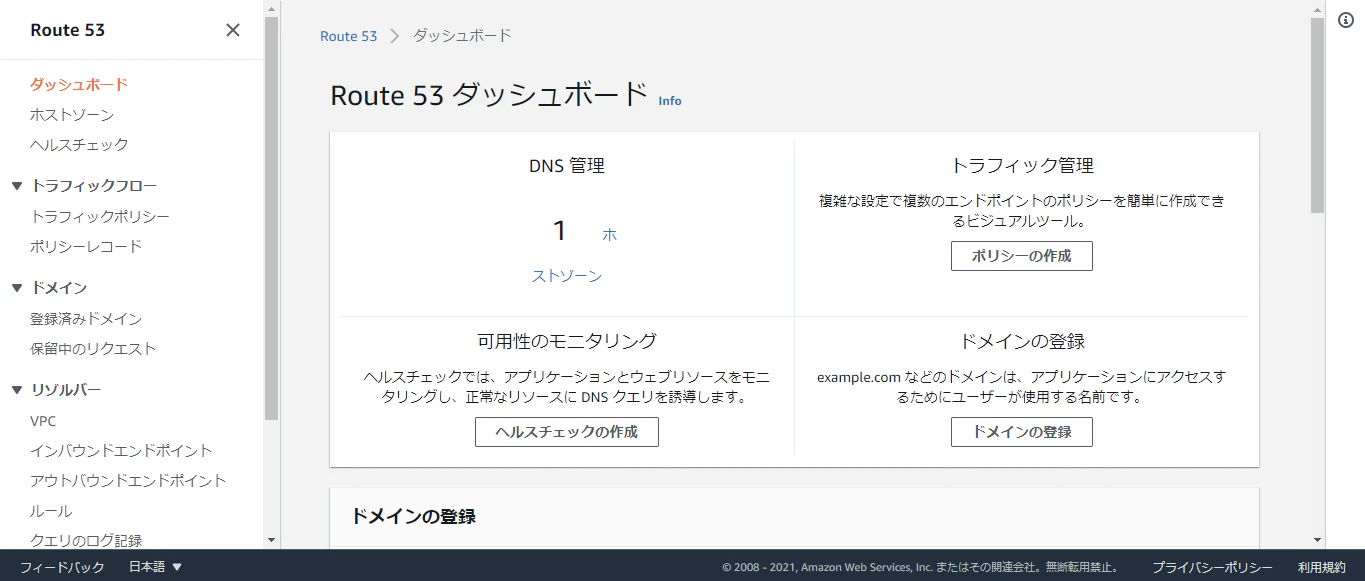The height and width of the screenshot is (581, 1365).
Task: Open アウトバウンドエンドポイント in the sidebar
Action: (128, 481)
